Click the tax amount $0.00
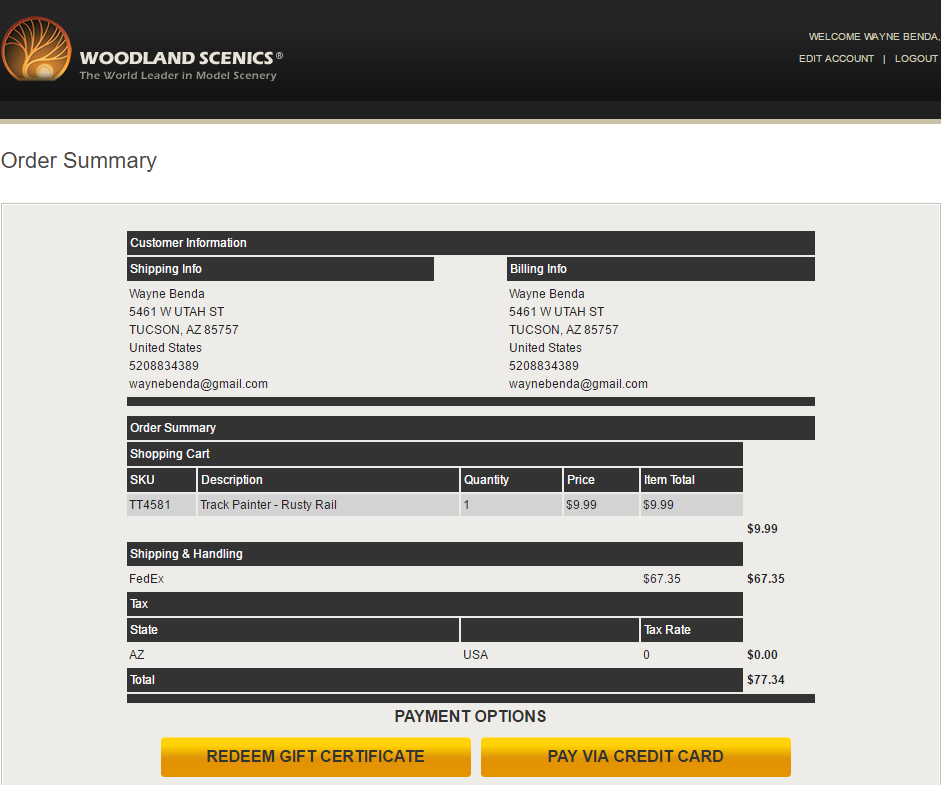 click(762, 655)
